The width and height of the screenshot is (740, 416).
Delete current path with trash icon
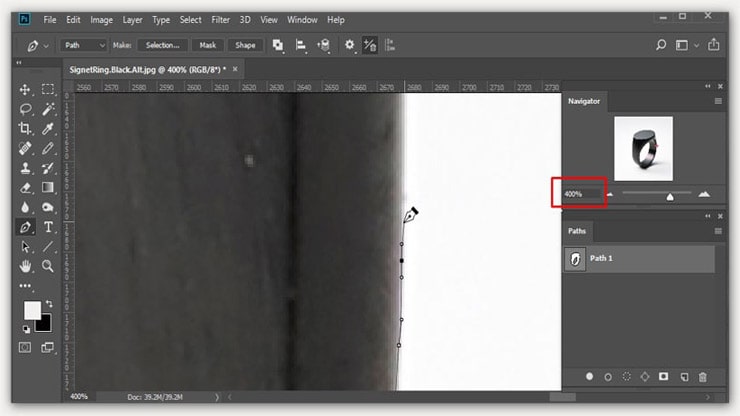point(702,377)
